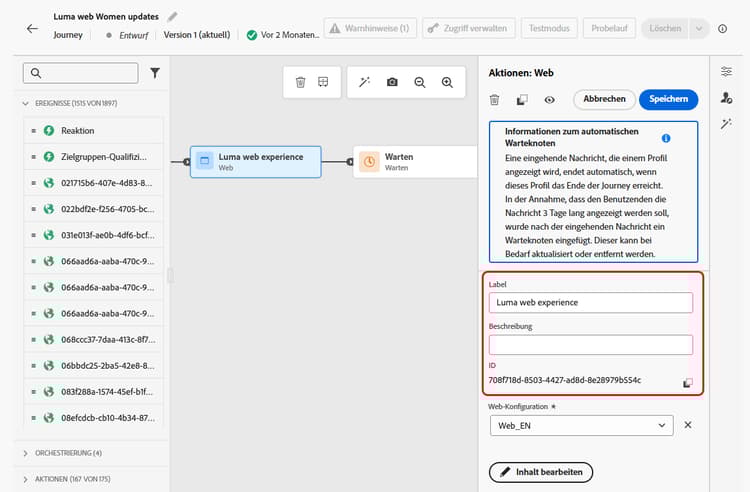Image resolution: width=750 pixels, height=492 pixels.
Task: Select the Luma web experience node on canvas
Action: tap(256, 162)
